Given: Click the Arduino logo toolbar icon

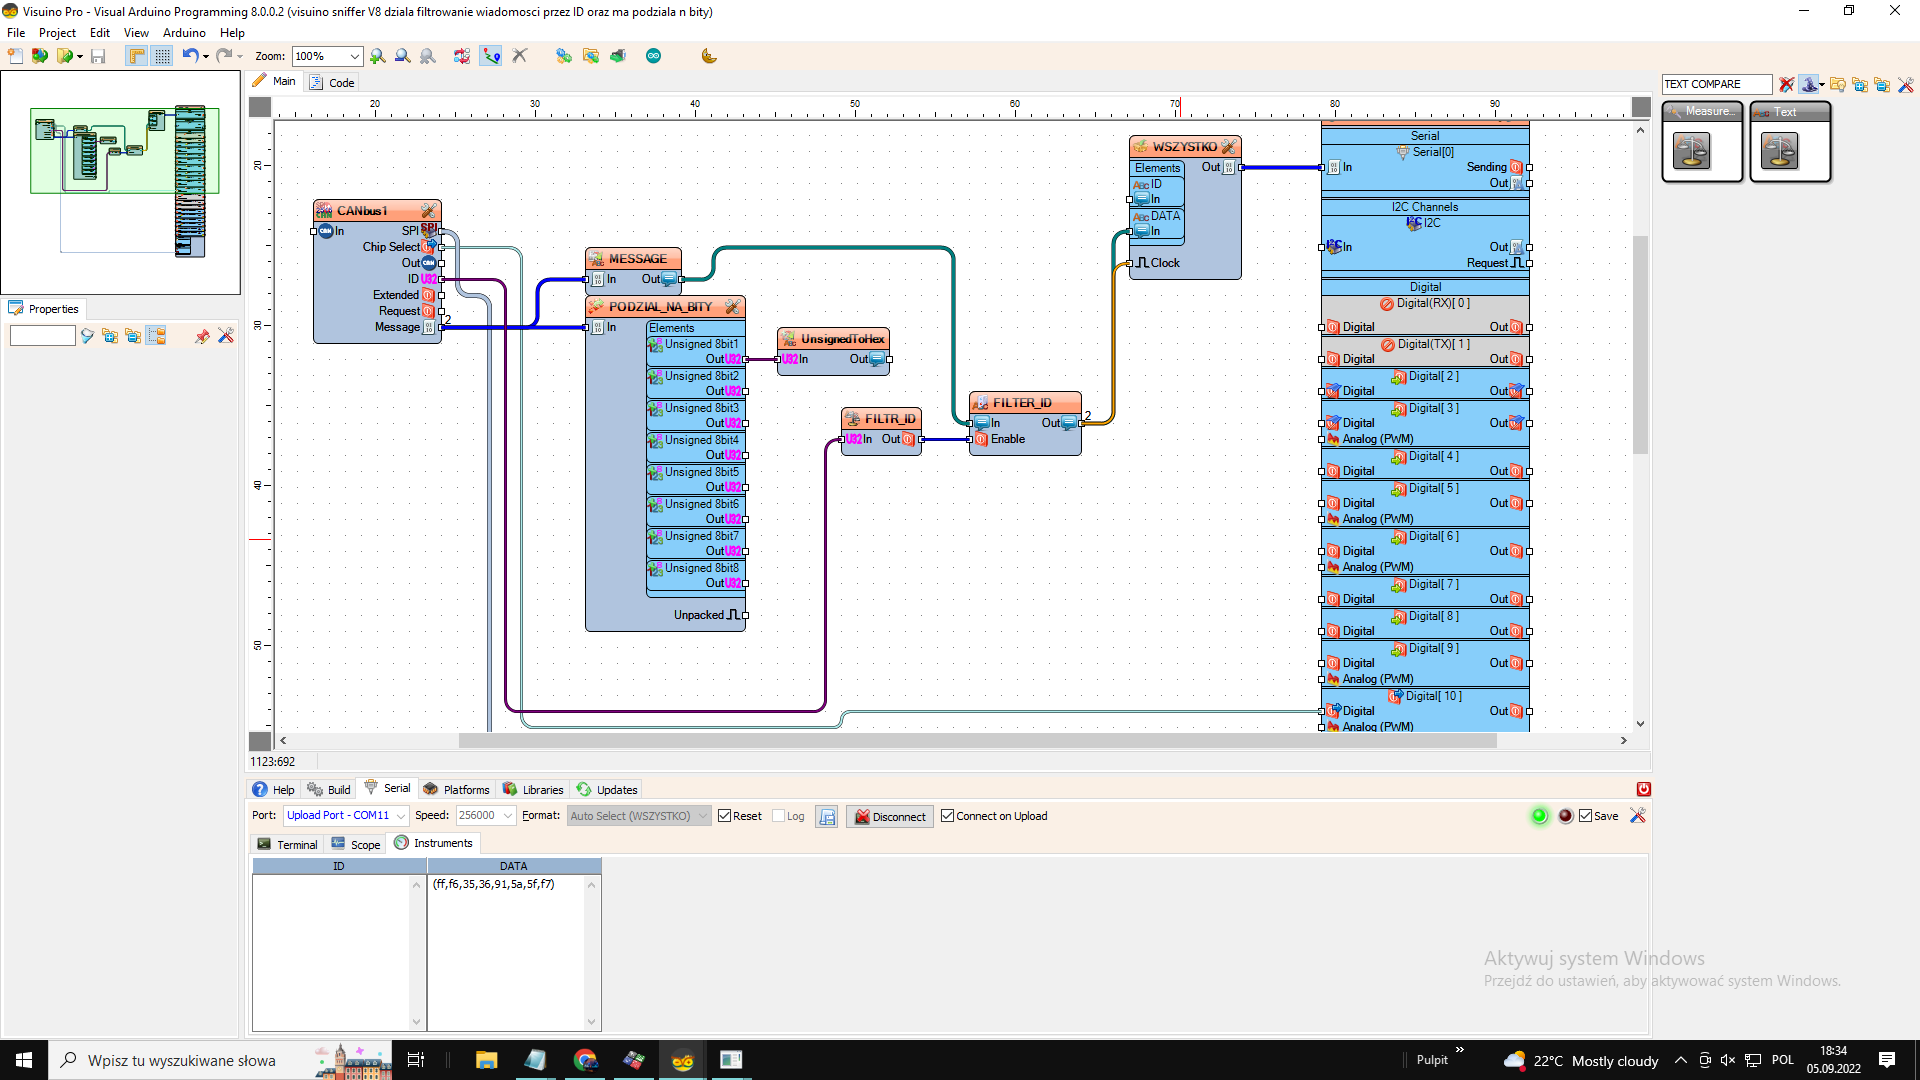Looking at the screenshot, I should click(653, 56).
